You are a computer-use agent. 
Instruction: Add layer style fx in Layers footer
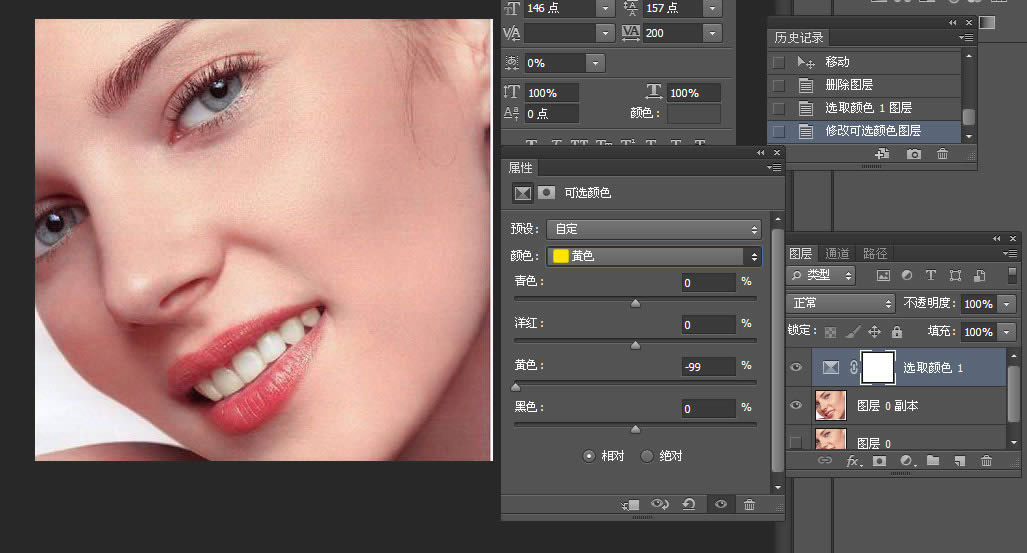coord(853,461)
